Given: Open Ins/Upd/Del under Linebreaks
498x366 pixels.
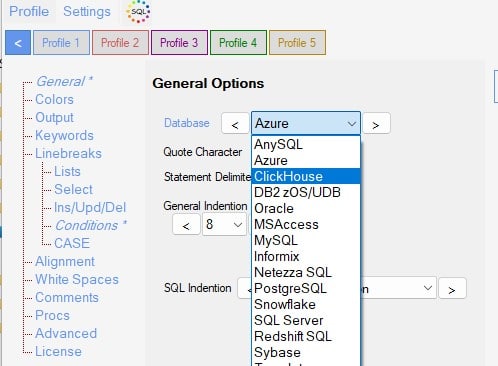Looking at the screenshot, I should pyautogui.click(x=90, y=207).
